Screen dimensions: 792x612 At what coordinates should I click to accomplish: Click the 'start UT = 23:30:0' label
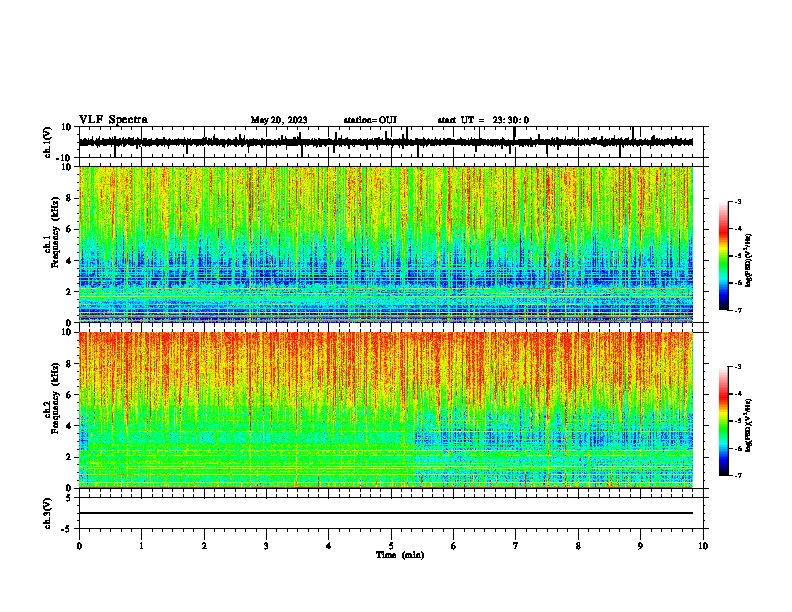point(483,120)
